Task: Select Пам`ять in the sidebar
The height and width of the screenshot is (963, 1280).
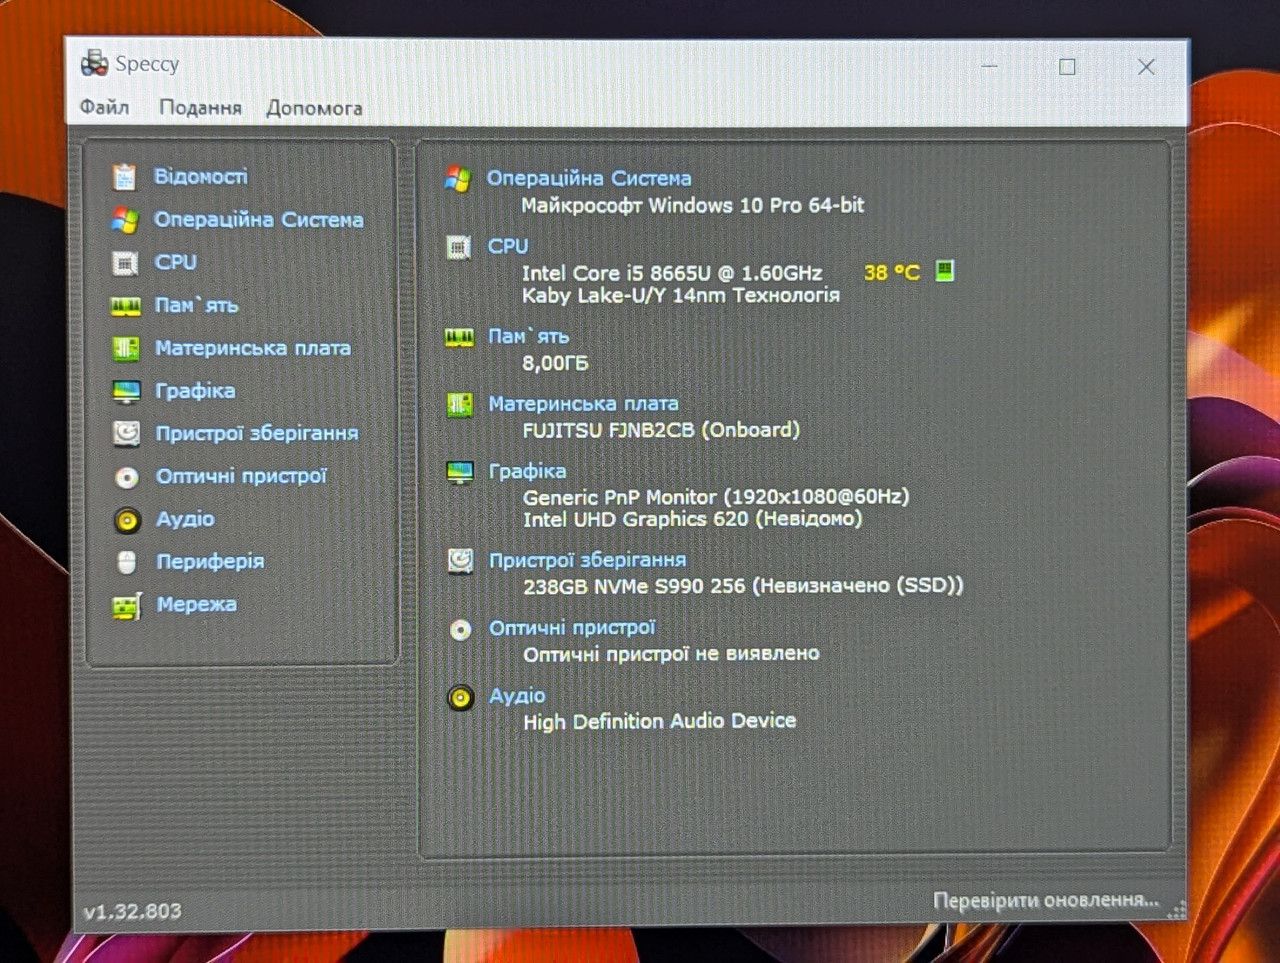Action: tap(197, 305)
